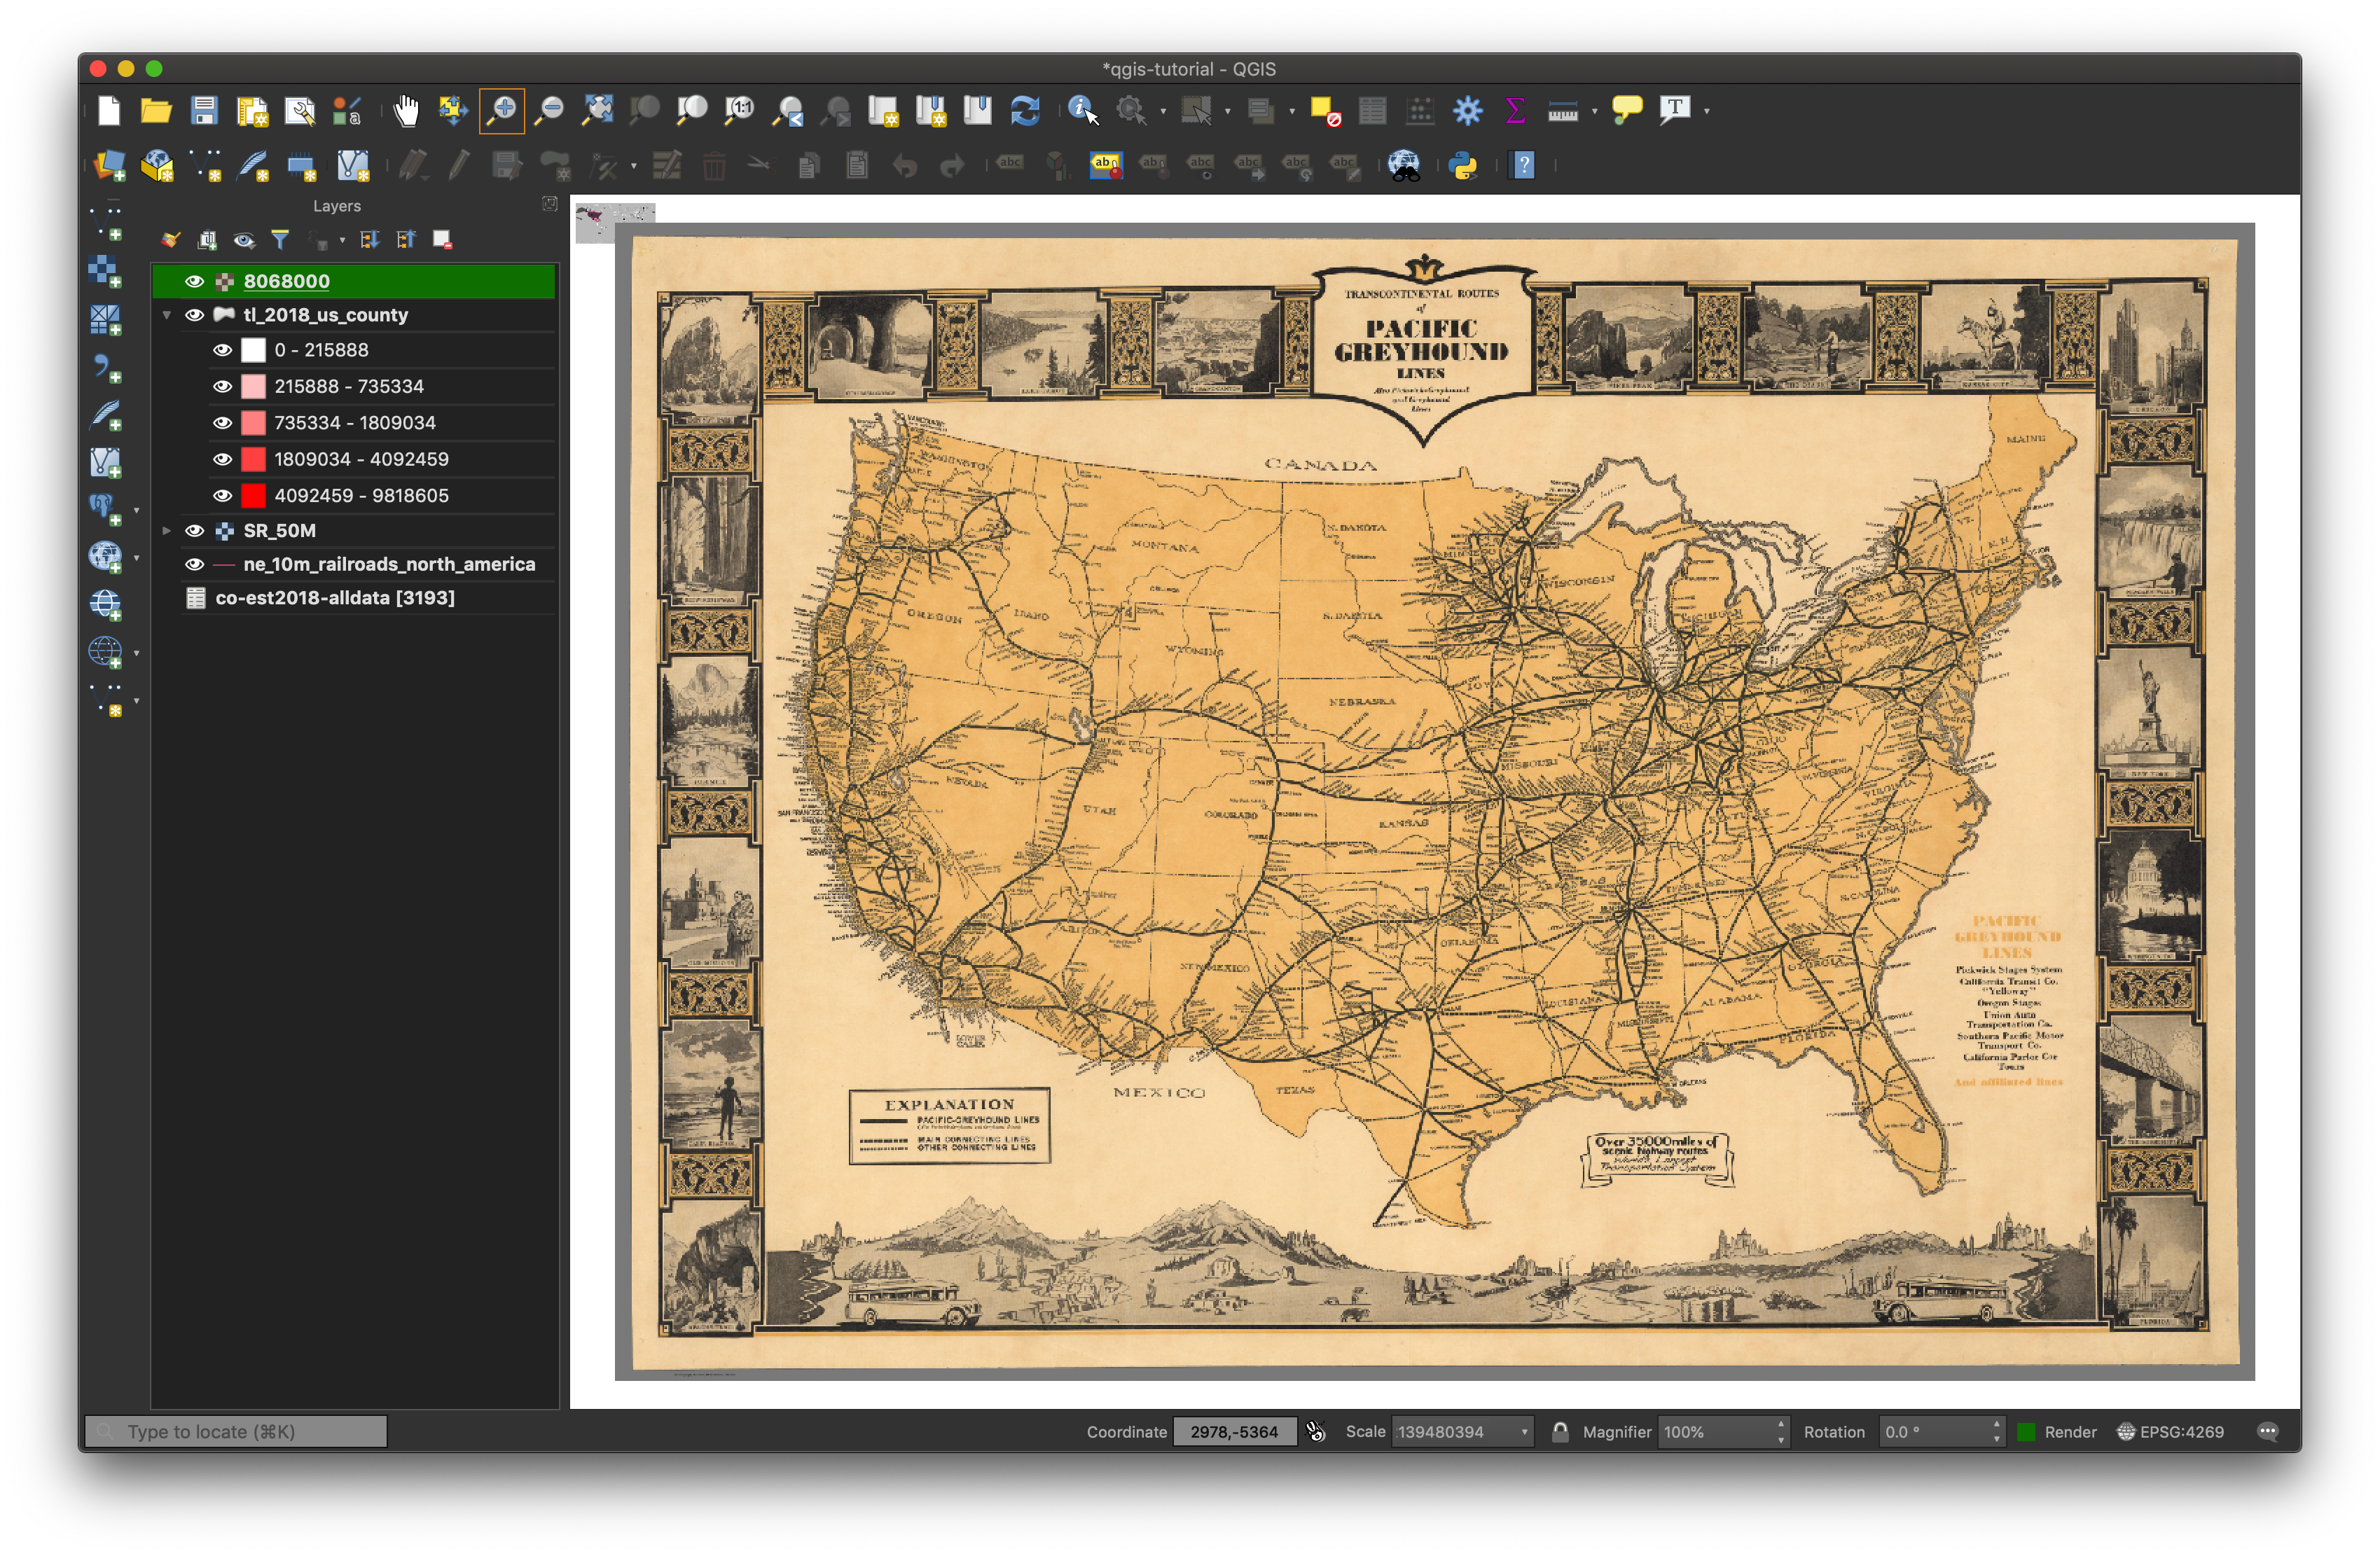Click the Type to locate search field
2380x1556 pixels.
click(x=236, y=1432)
